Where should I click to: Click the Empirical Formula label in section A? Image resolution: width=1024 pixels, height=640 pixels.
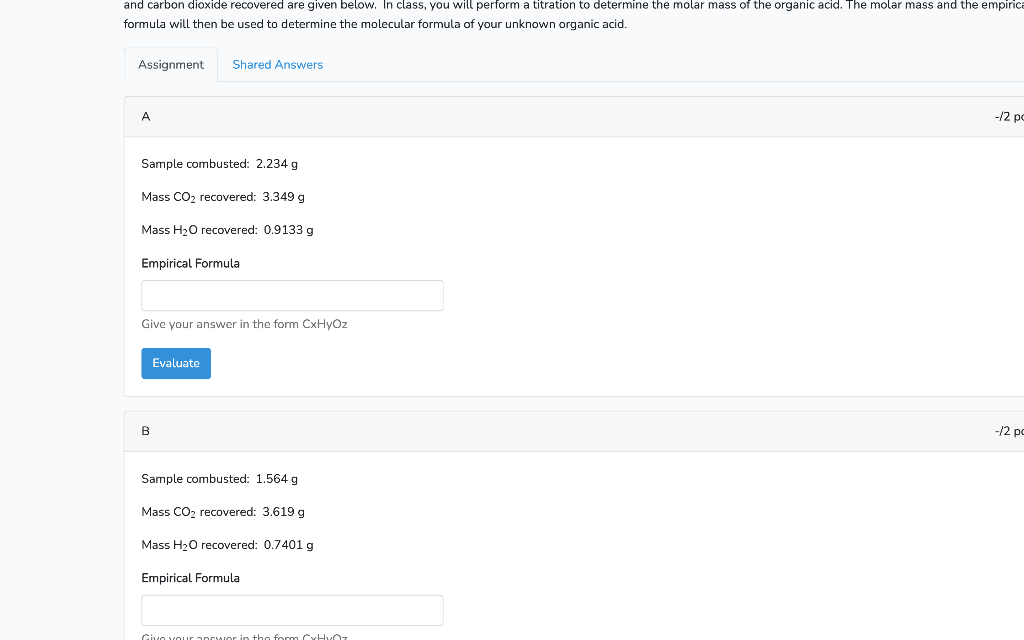click(190, 263)
